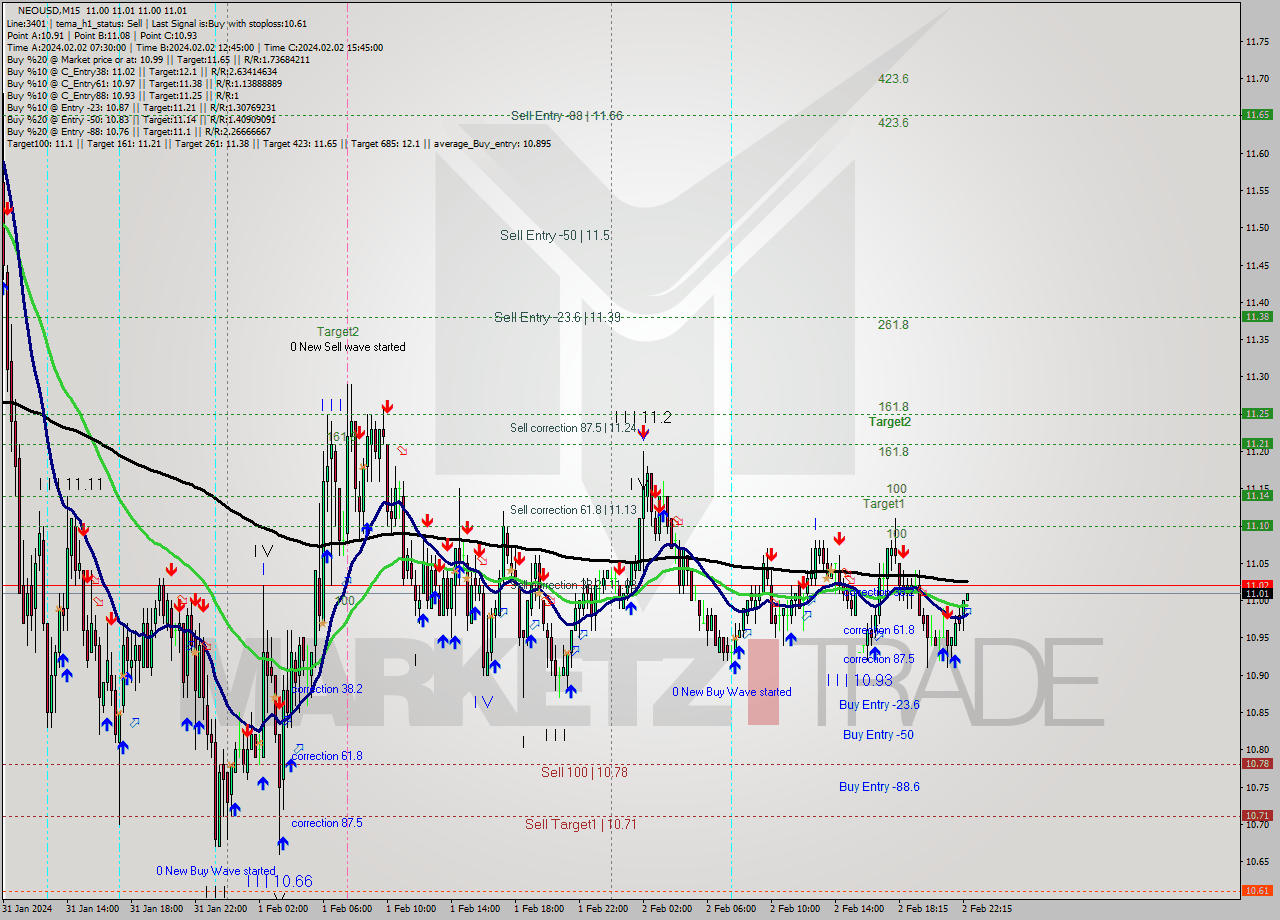Click the '2 Feb 22:15' time axis label

986,908
